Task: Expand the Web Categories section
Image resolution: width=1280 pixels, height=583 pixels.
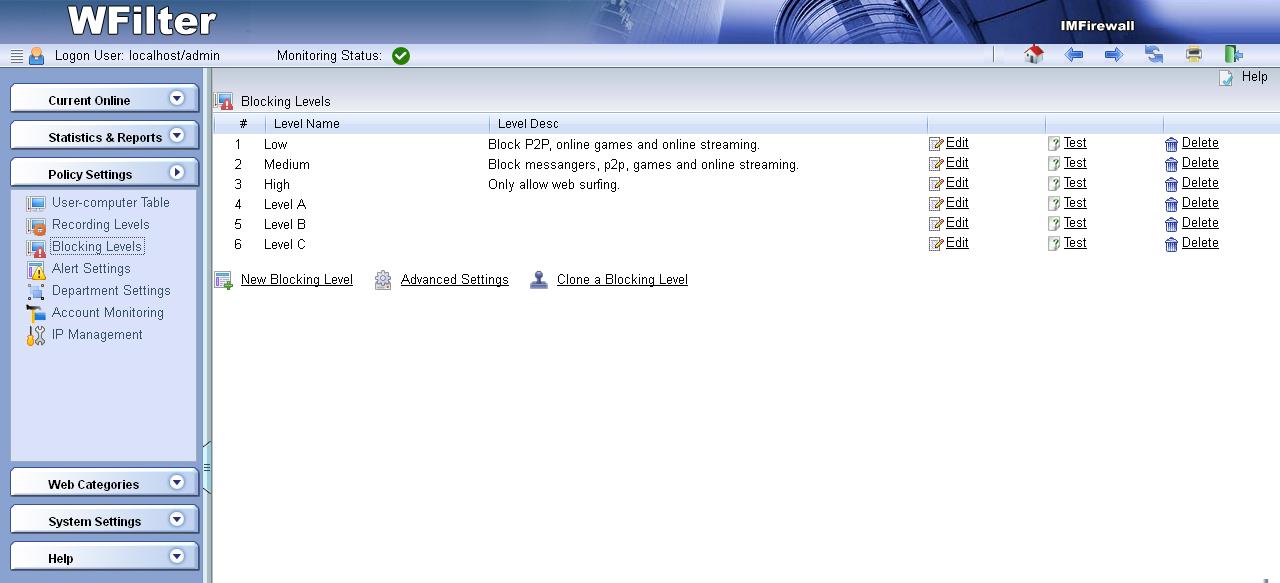Action: [104, 483]
